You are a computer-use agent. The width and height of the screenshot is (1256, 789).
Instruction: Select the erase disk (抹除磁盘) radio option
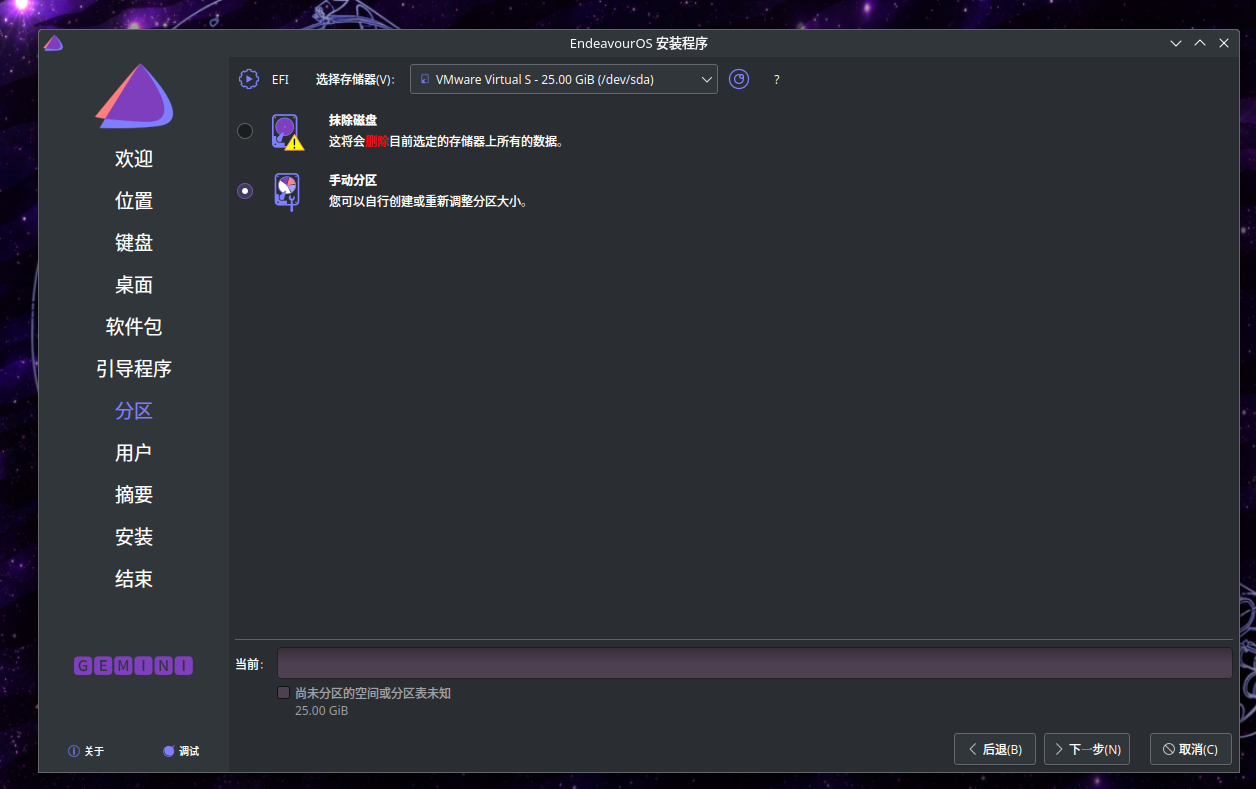point(245,131)
